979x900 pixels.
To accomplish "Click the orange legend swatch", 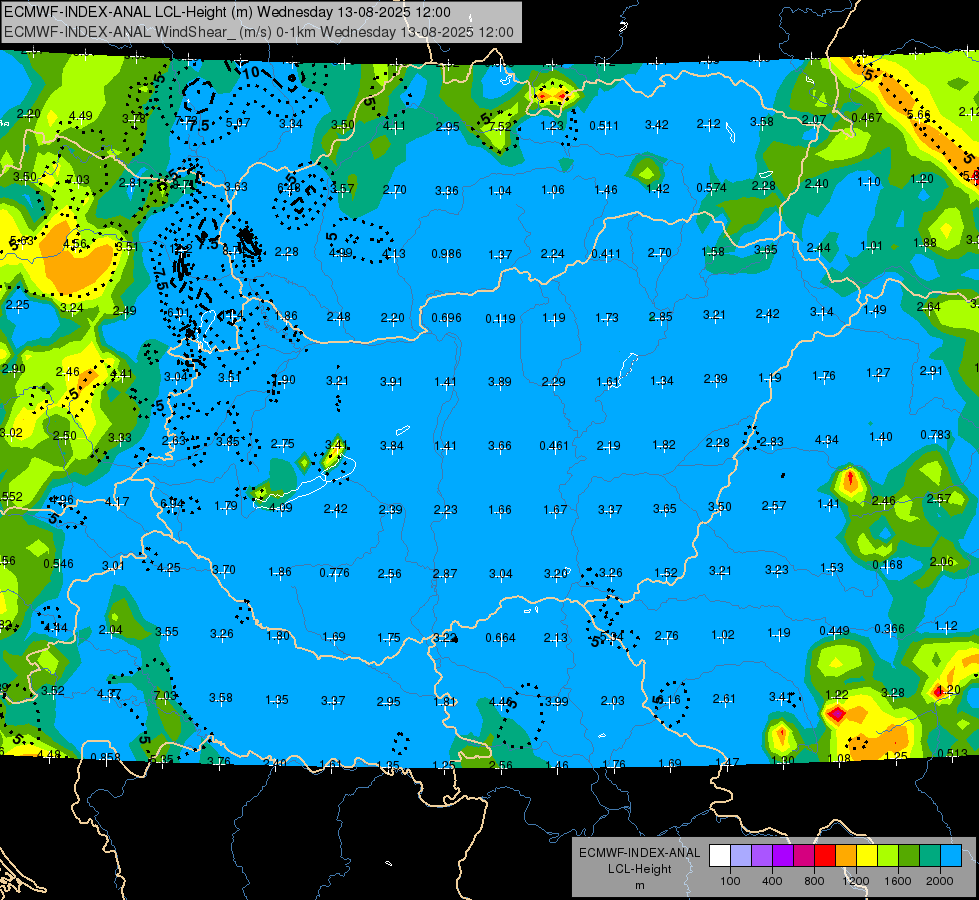I will [846, 856].
